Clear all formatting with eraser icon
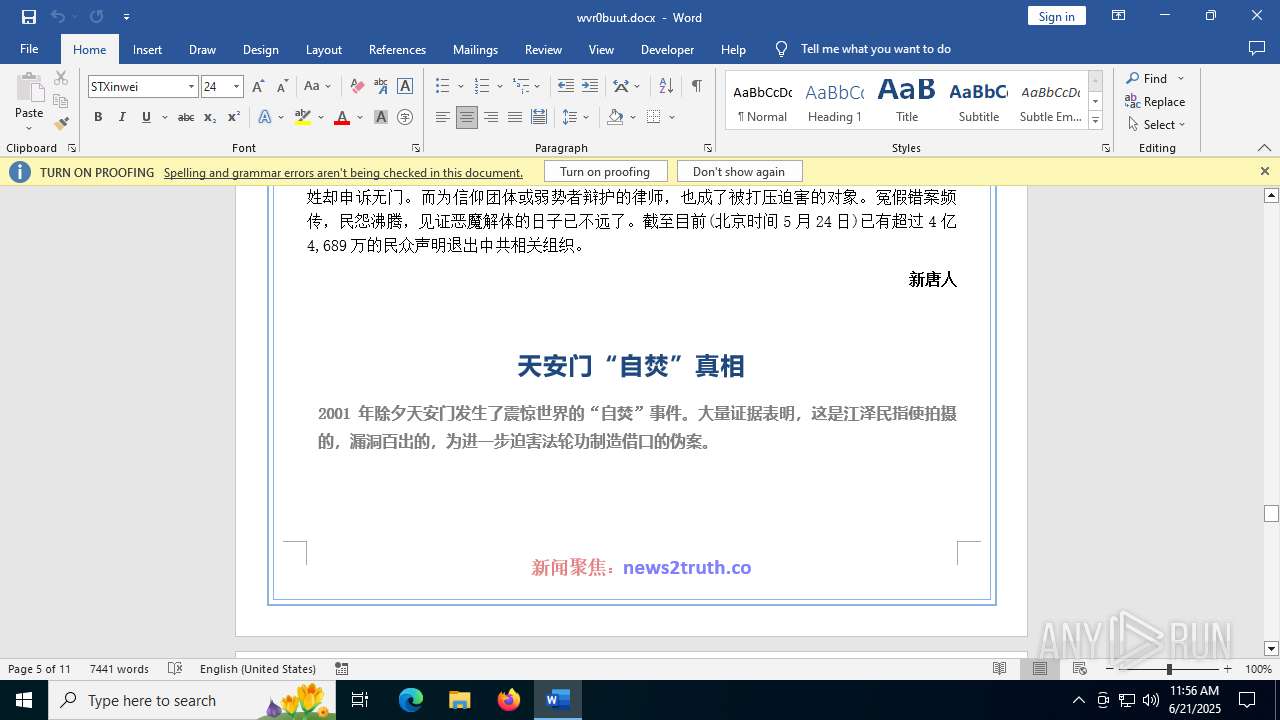This screenshot has width=1280, height=720. (357, 87)
